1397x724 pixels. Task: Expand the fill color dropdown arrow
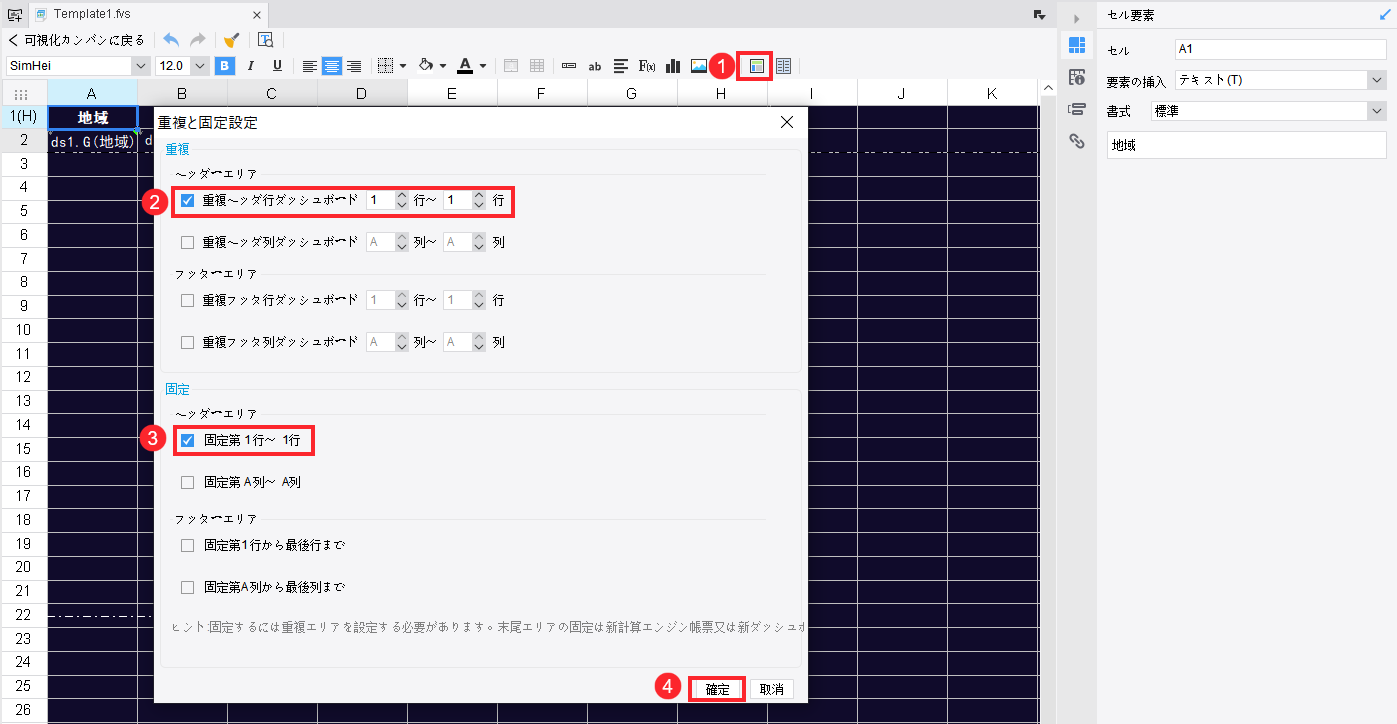point(443,66)
